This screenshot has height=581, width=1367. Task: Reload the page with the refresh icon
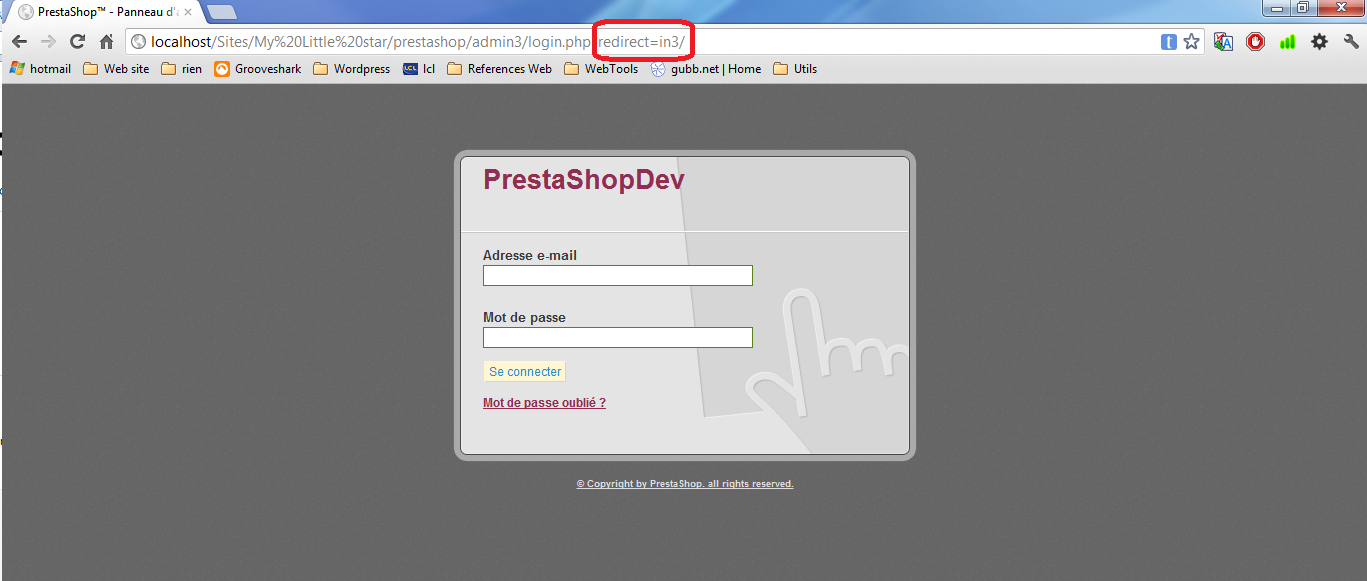(77, 42)
